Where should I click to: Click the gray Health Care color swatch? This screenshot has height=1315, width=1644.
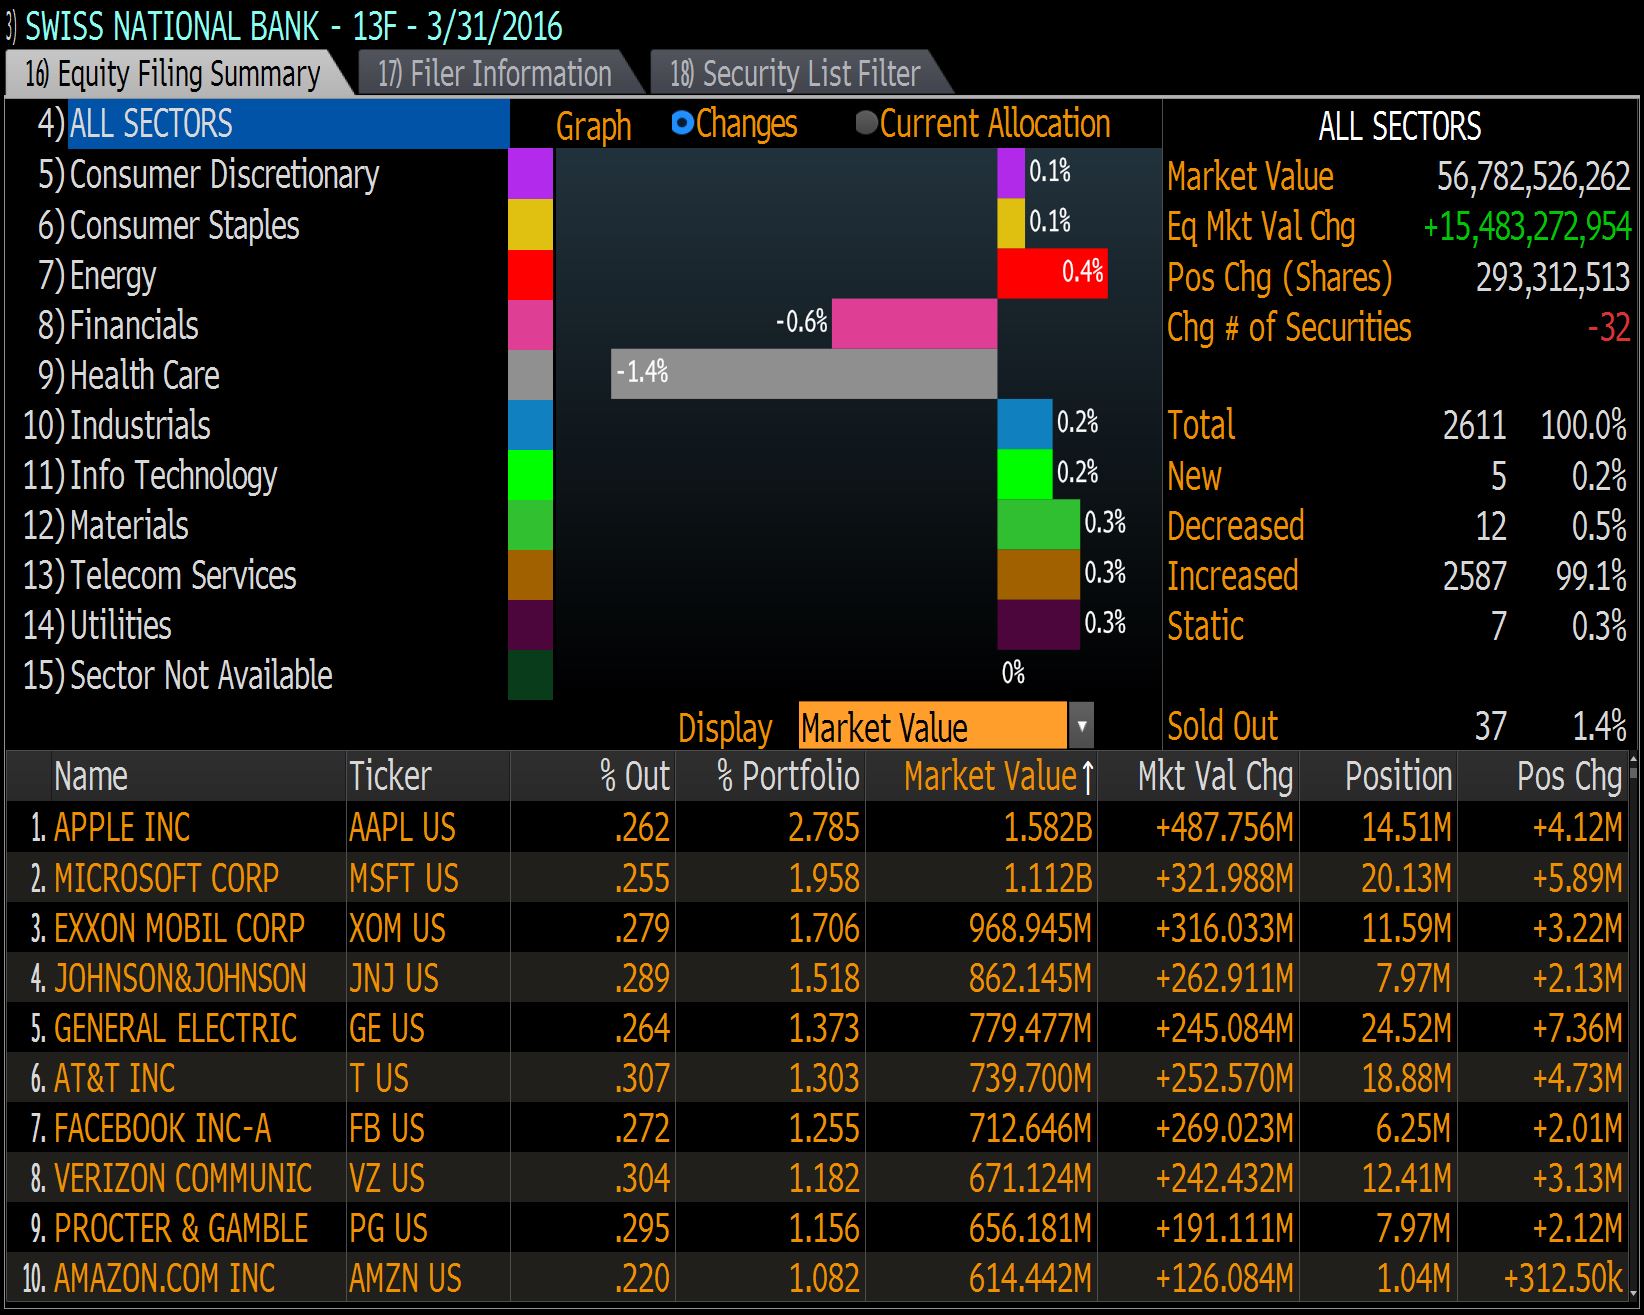530,374
